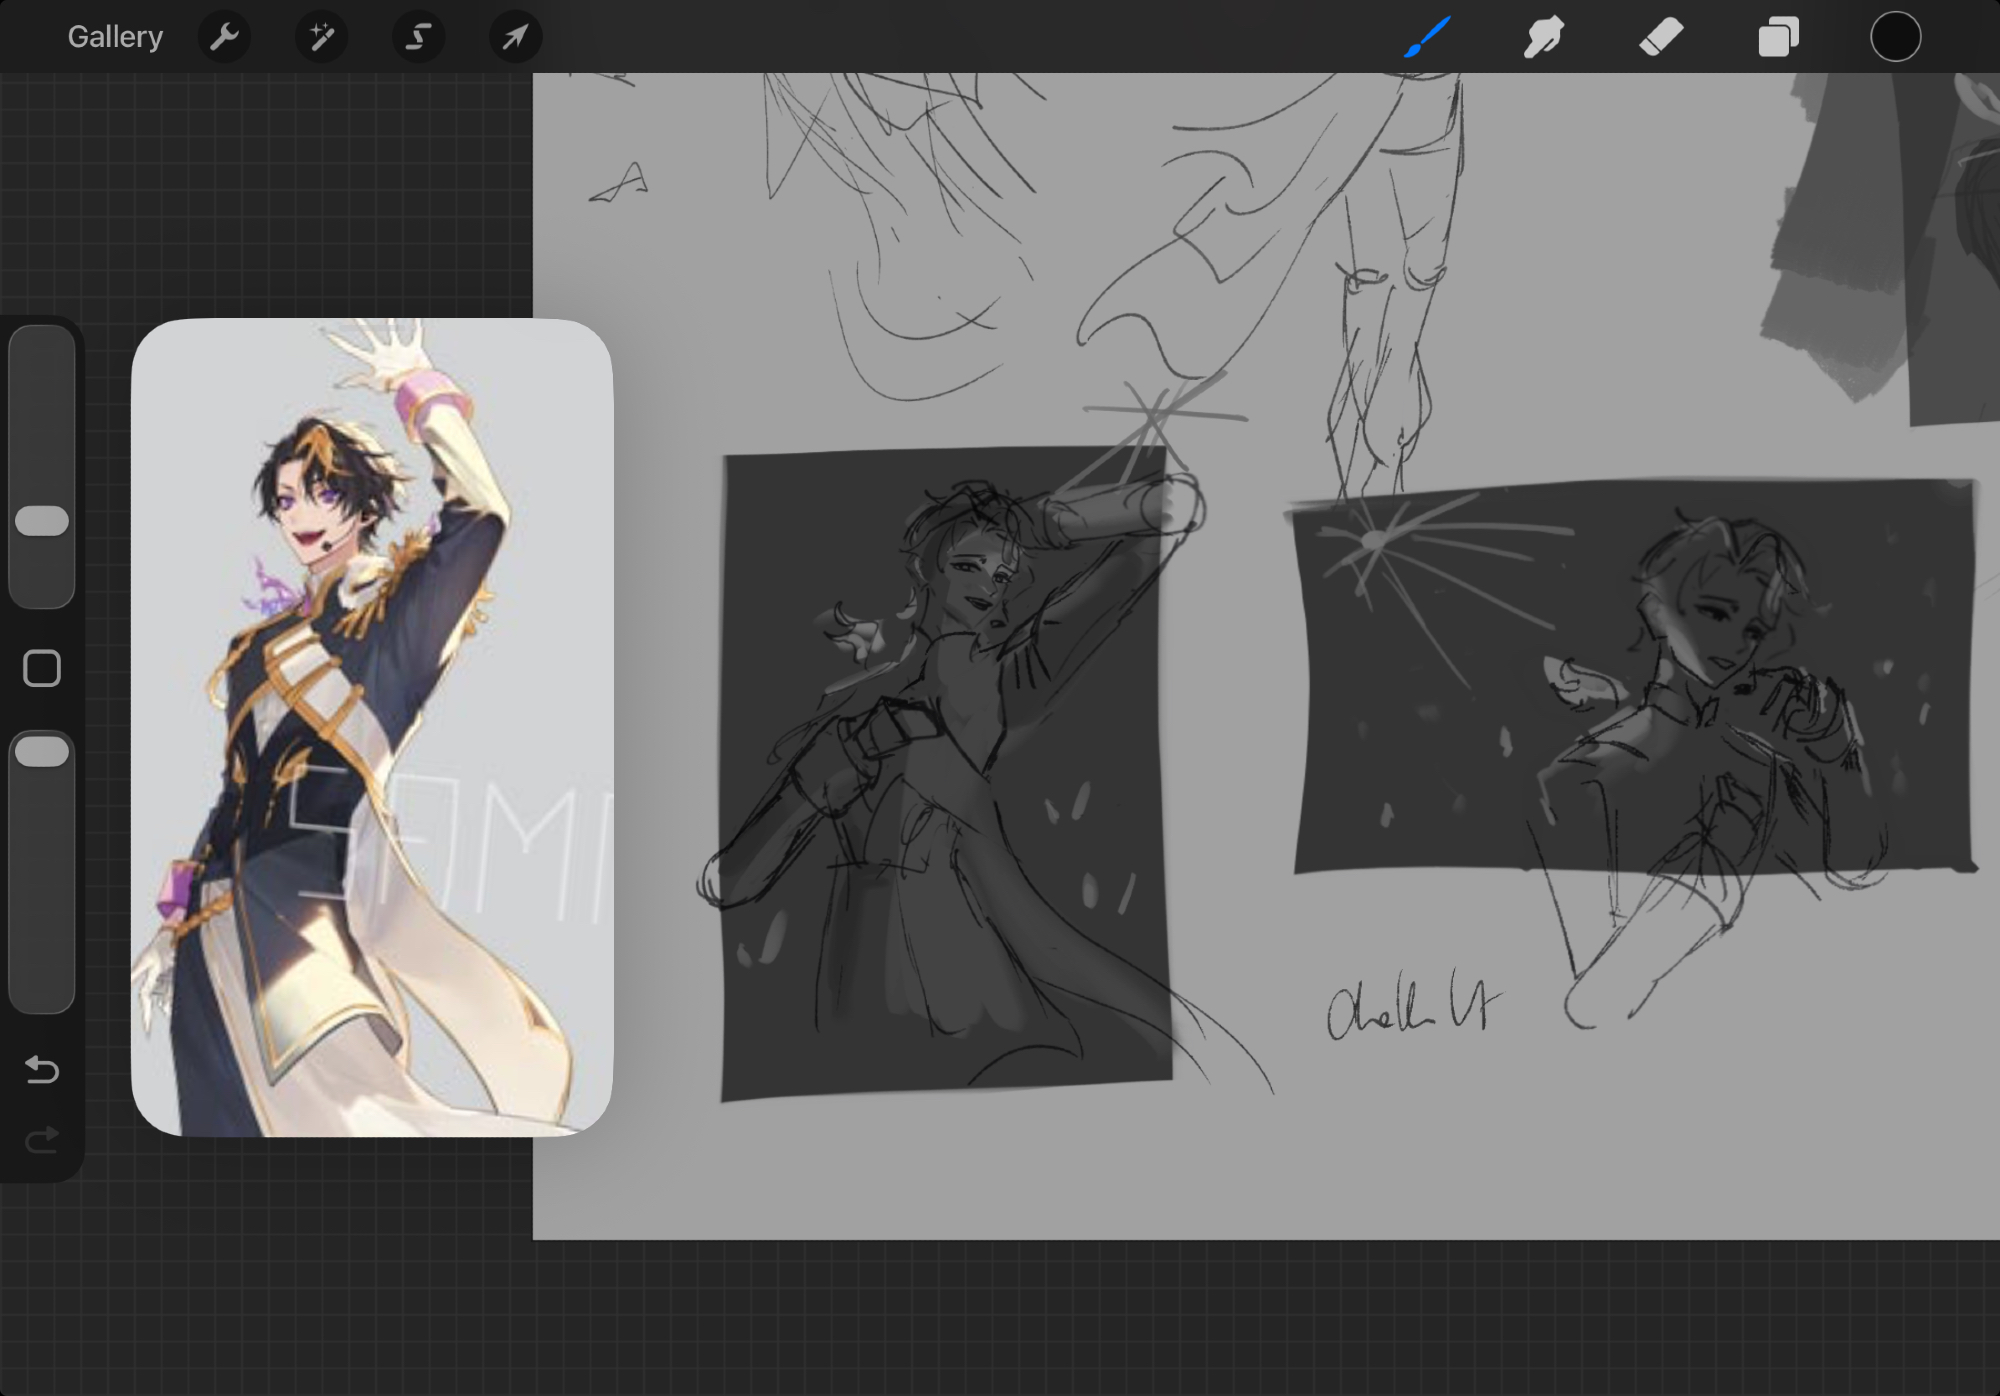
Task: Undo the last stroke with the arrow
Action: [x=42, y=1070]
